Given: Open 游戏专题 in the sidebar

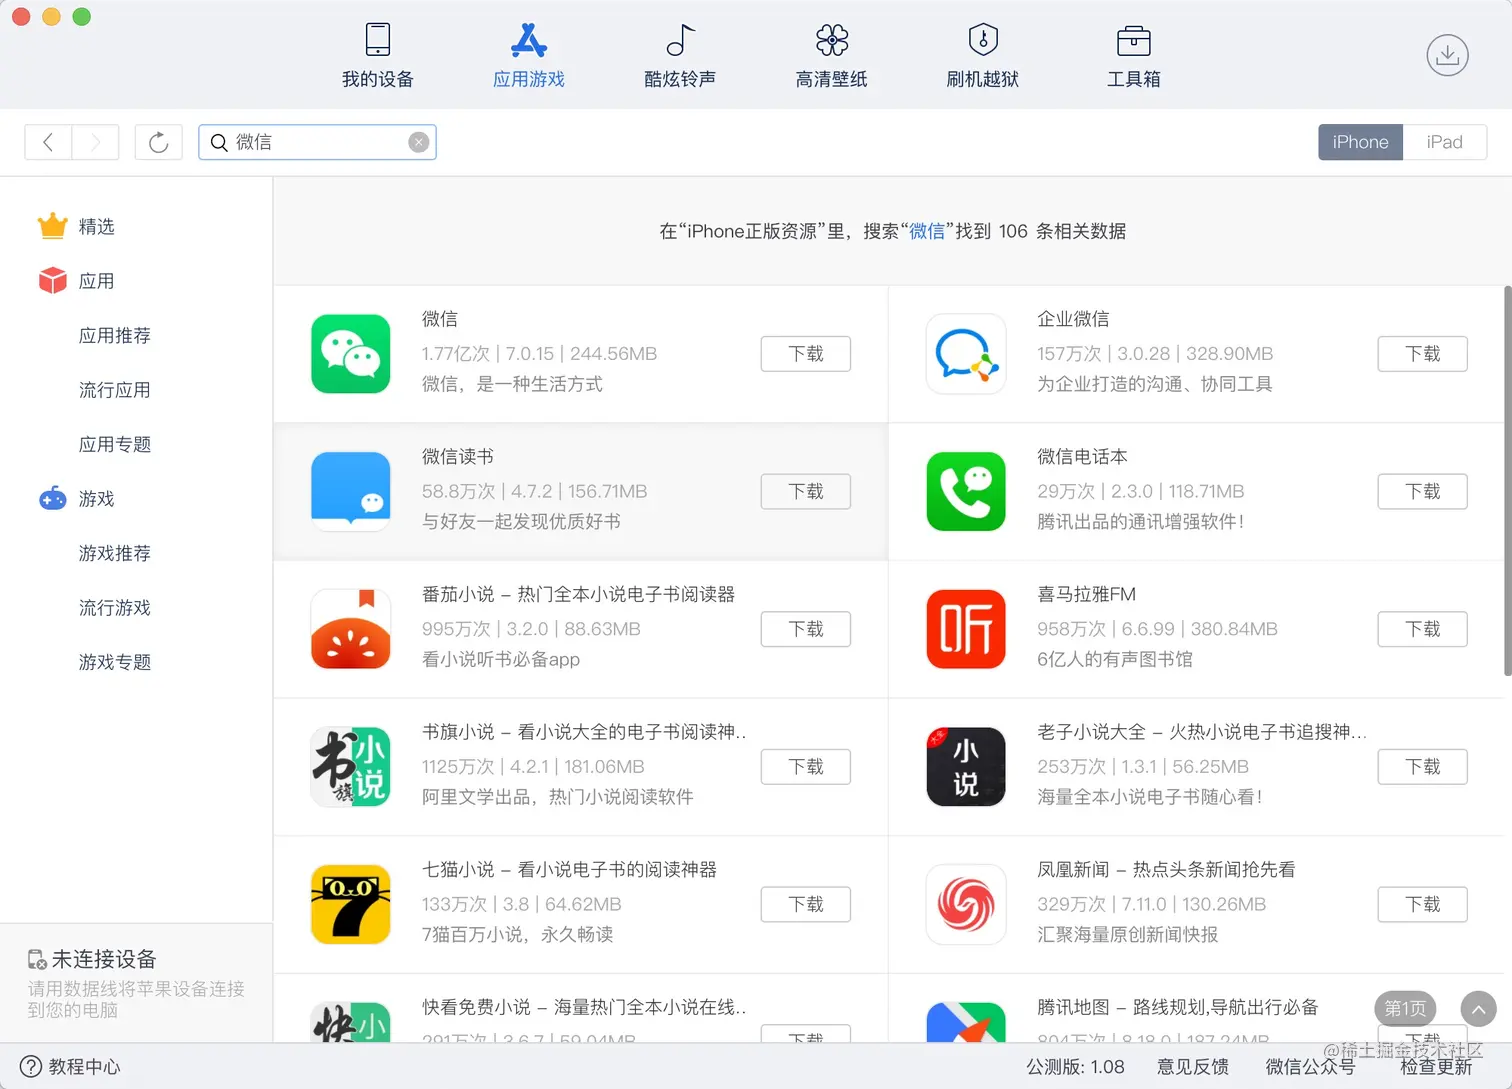Looking at the screenshot, I should point(114,662).
